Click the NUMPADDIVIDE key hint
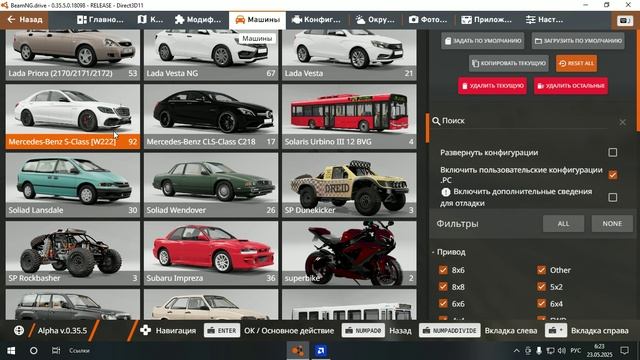 (449, 331)
